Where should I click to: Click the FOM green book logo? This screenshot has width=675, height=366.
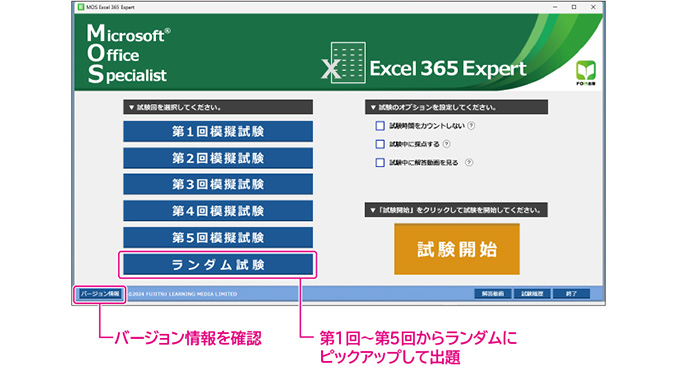586,73
